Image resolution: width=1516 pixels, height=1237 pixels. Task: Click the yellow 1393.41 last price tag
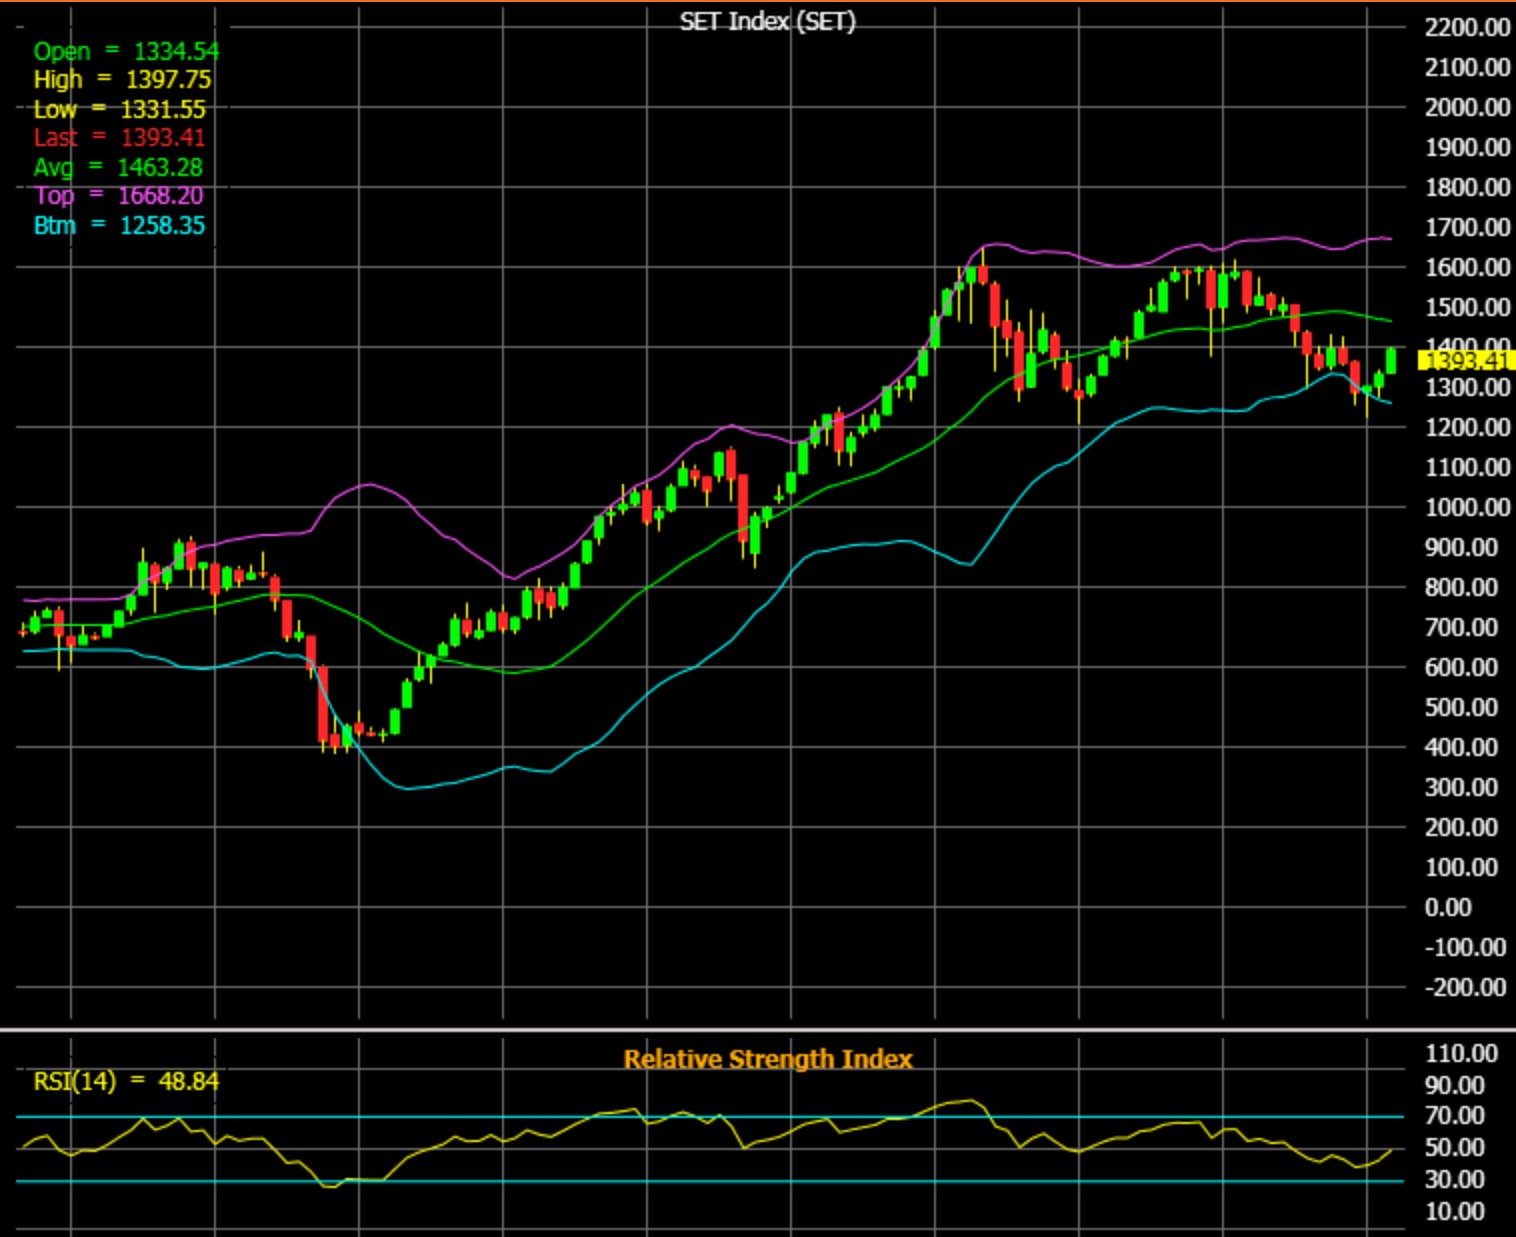click(x=1466, y=360)
